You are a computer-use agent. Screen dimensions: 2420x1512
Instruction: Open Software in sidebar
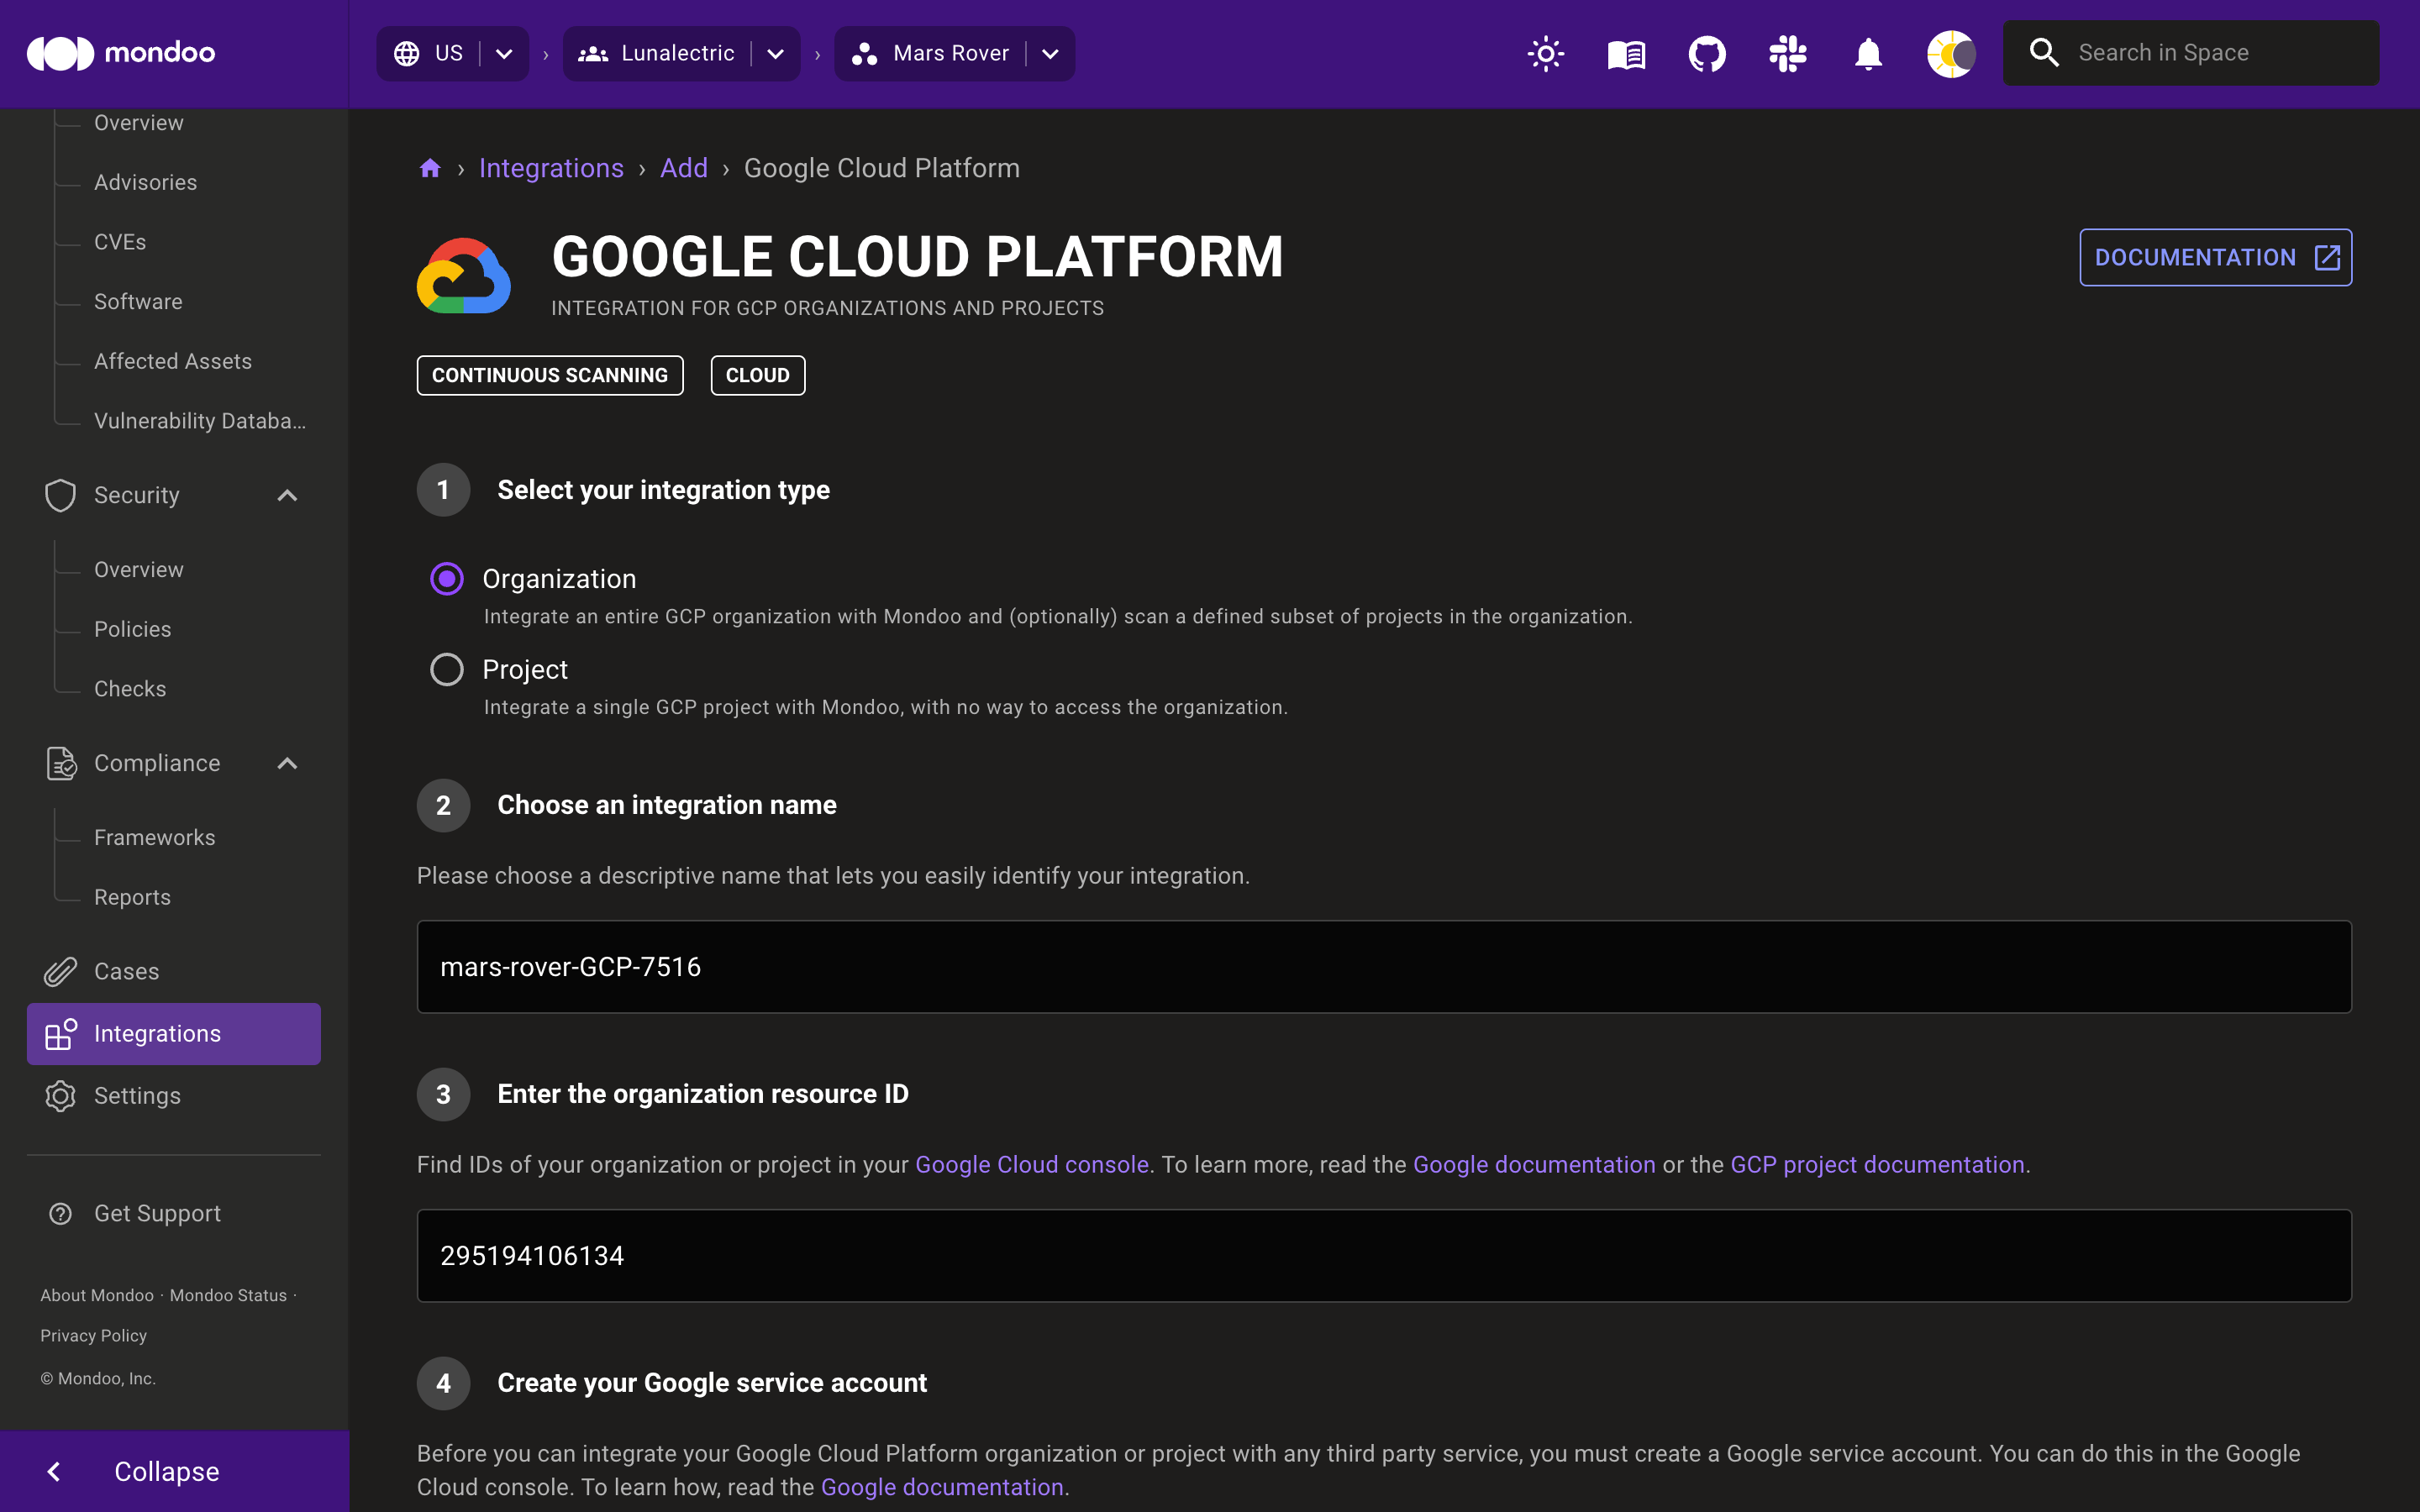(x=138, y=301)
